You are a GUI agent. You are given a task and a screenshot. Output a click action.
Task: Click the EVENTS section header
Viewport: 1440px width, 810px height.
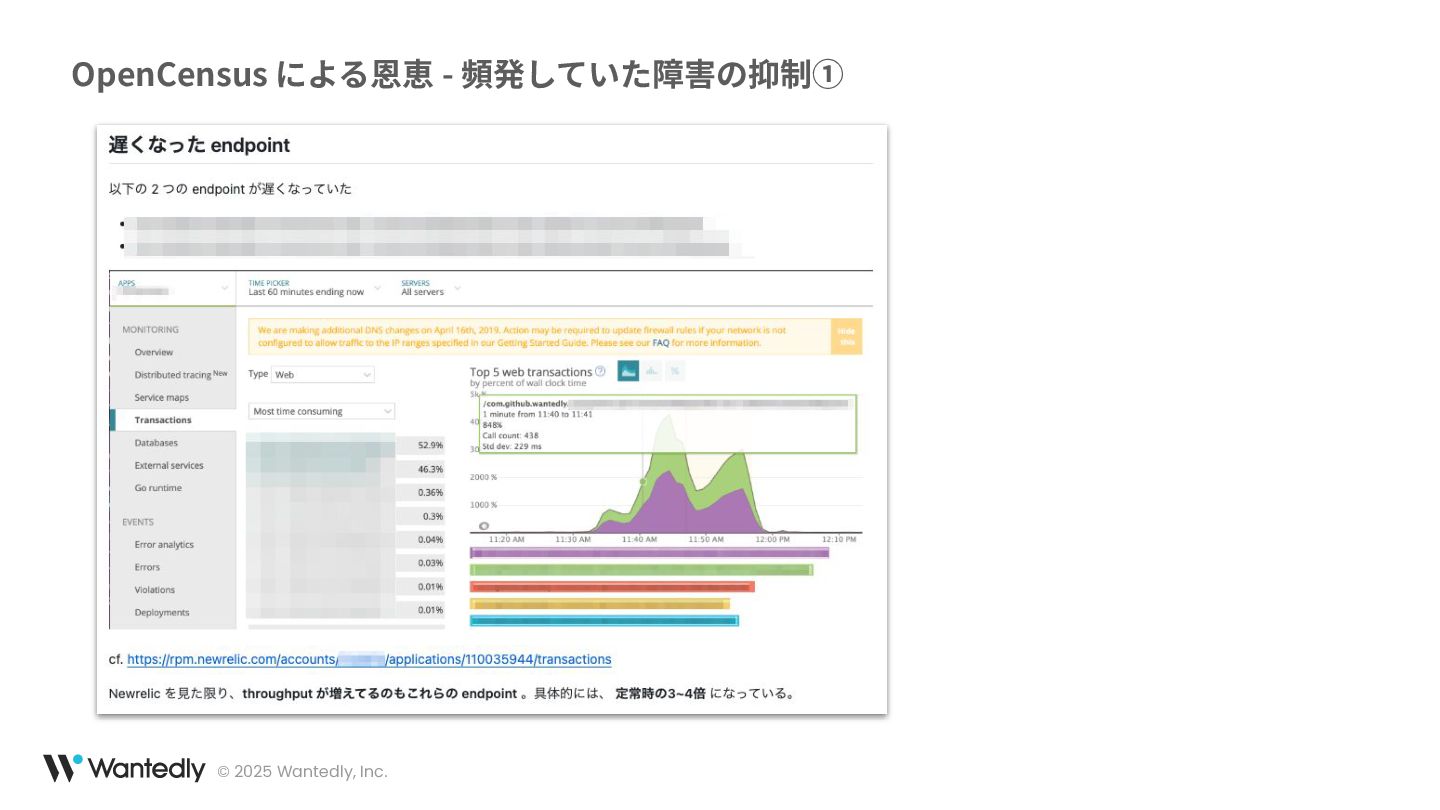[x=138, y=522]
